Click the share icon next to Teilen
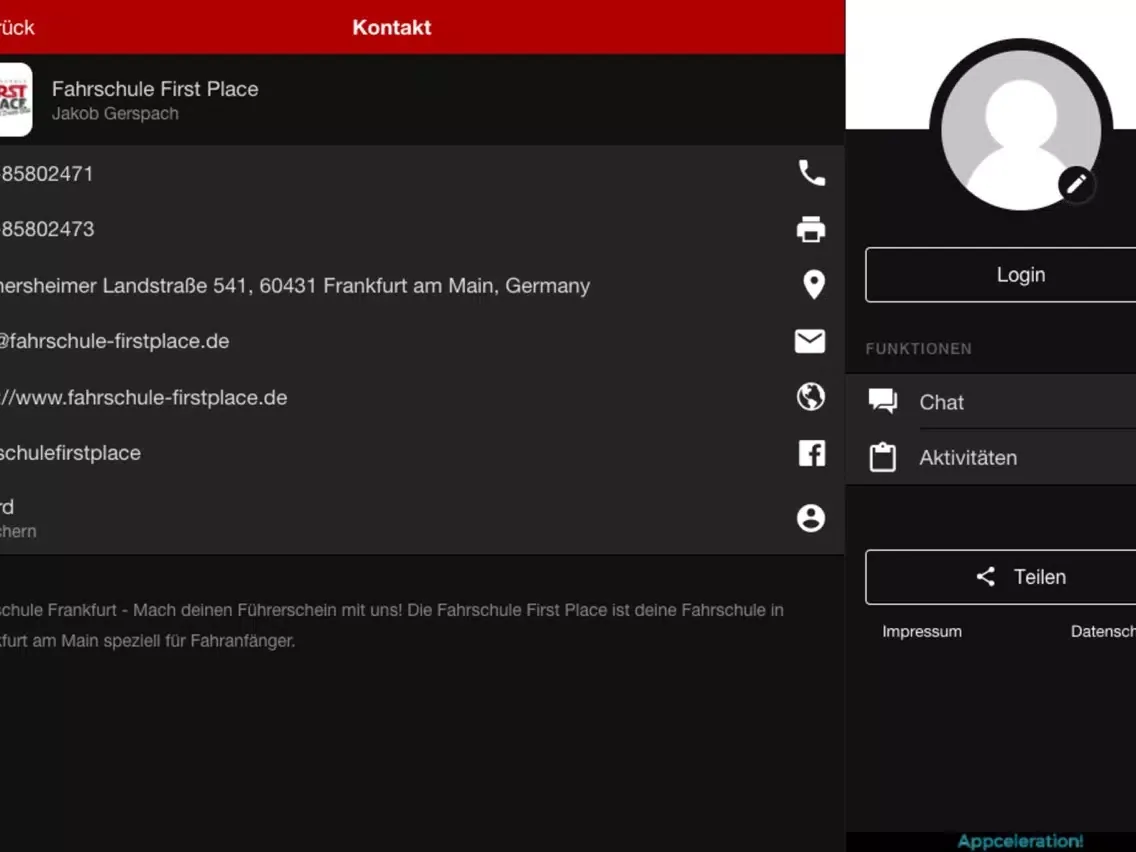 tap(985, 577)
